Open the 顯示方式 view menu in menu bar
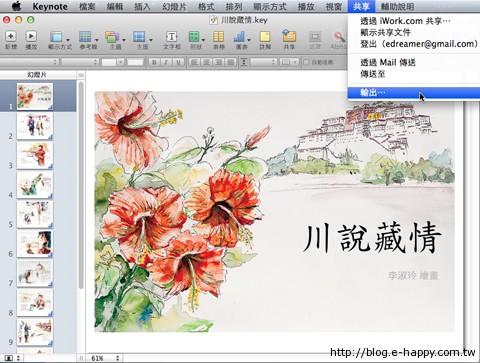The height and width of the screenshot is (363, 480). coord(270,6)
